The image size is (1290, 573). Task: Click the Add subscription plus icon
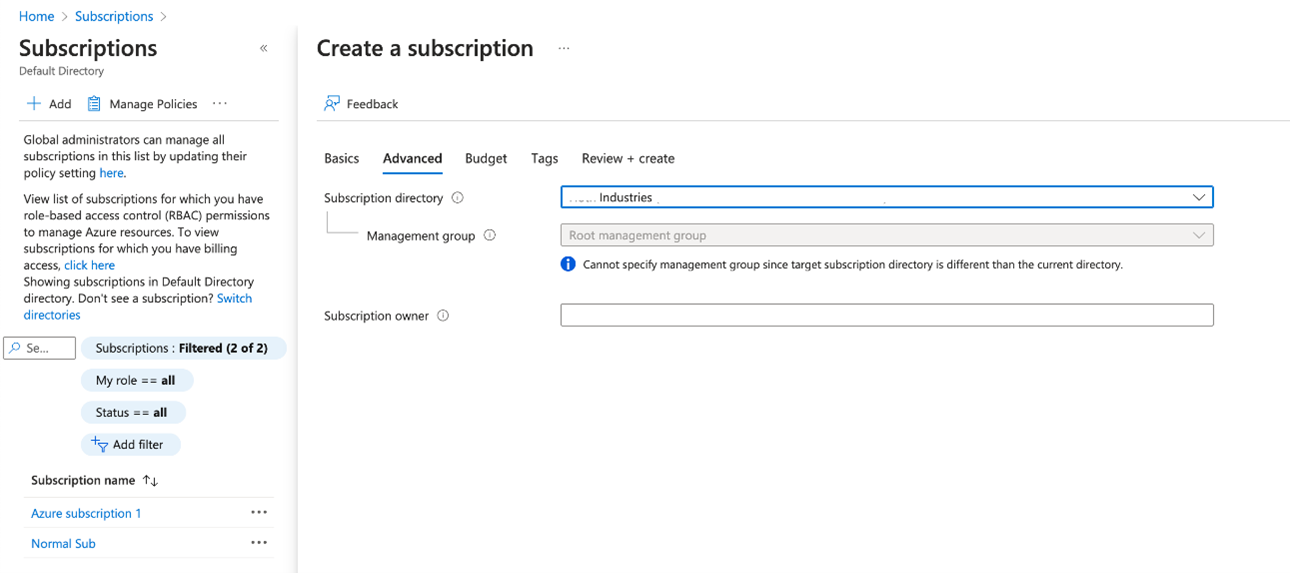[34, 104]
